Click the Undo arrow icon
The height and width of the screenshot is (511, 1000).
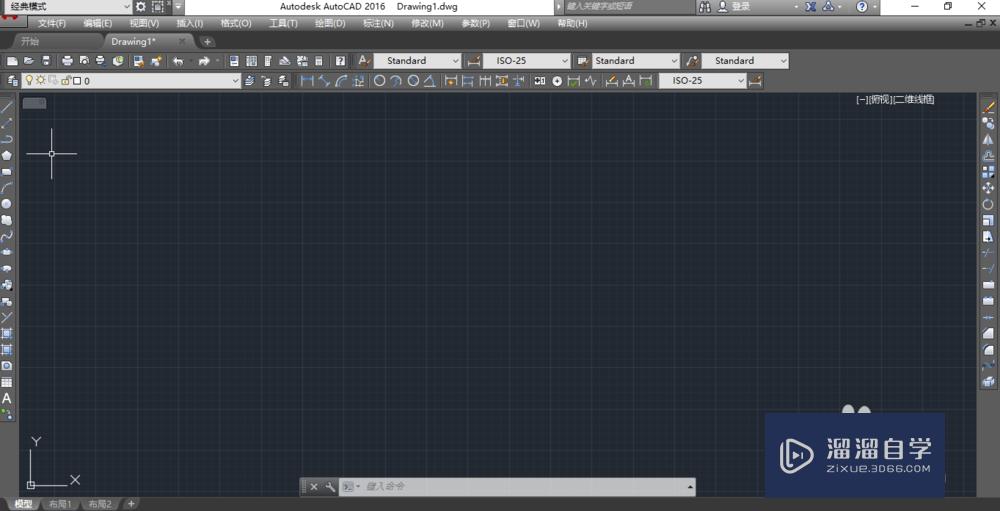click(179, 61)
